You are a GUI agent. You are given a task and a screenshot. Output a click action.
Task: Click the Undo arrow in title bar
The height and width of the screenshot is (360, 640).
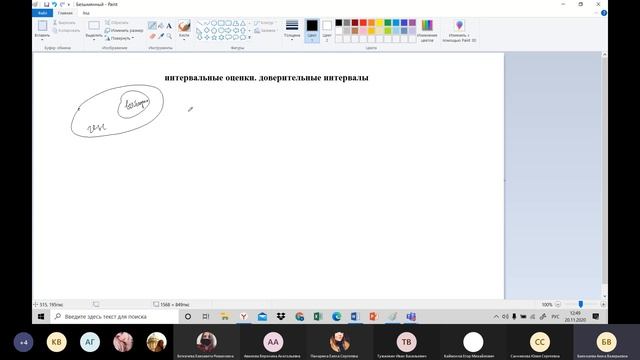point(54,4)
